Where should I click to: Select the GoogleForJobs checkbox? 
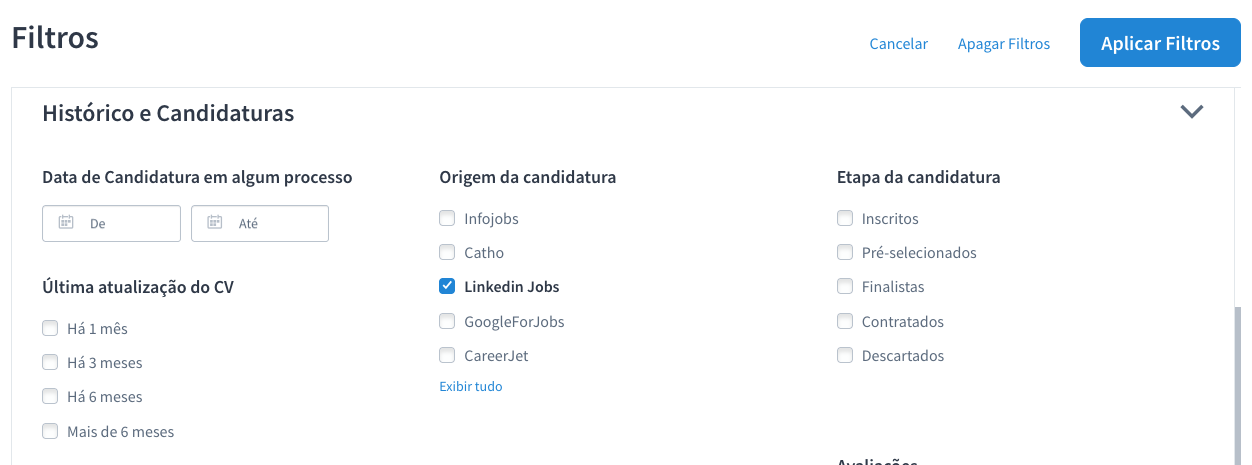447,322
